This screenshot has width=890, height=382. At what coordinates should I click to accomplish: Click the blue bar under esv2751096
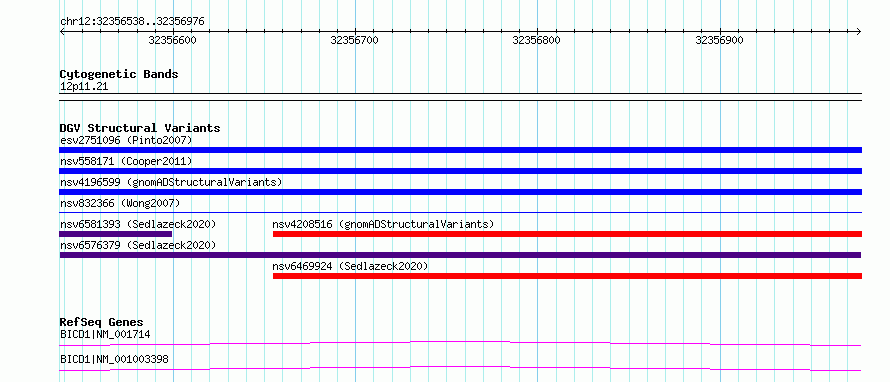coord(460,150)
